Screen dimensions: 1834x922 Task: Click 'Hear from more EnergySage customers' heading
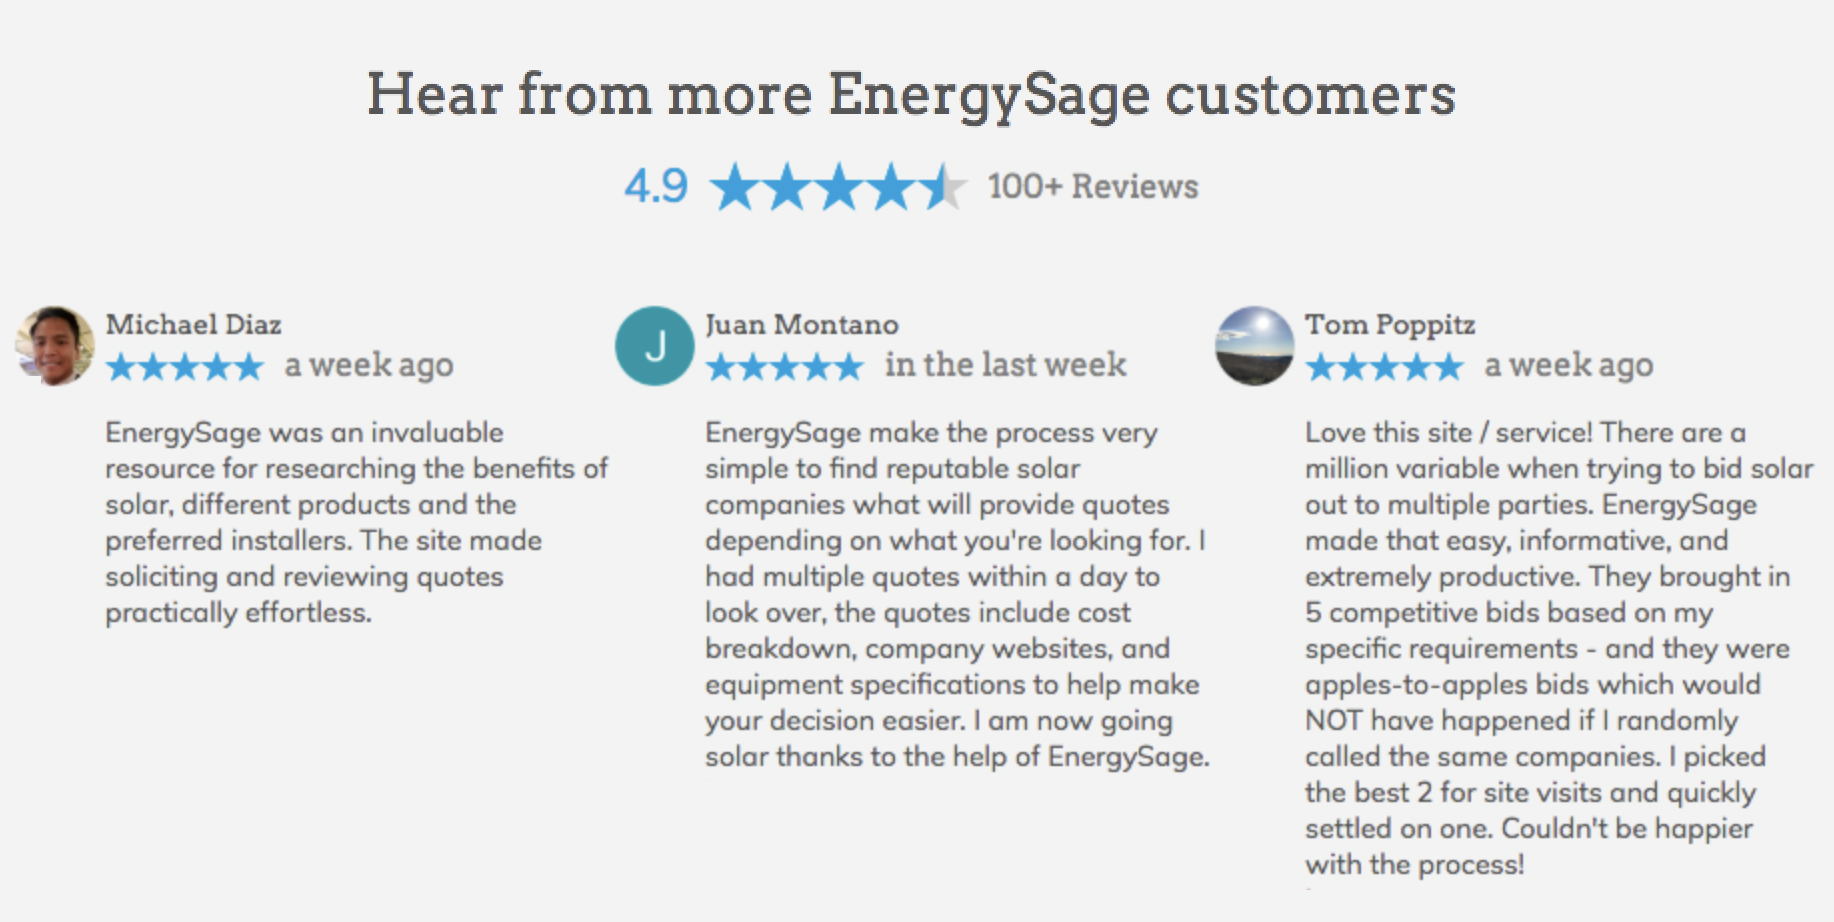911,95
